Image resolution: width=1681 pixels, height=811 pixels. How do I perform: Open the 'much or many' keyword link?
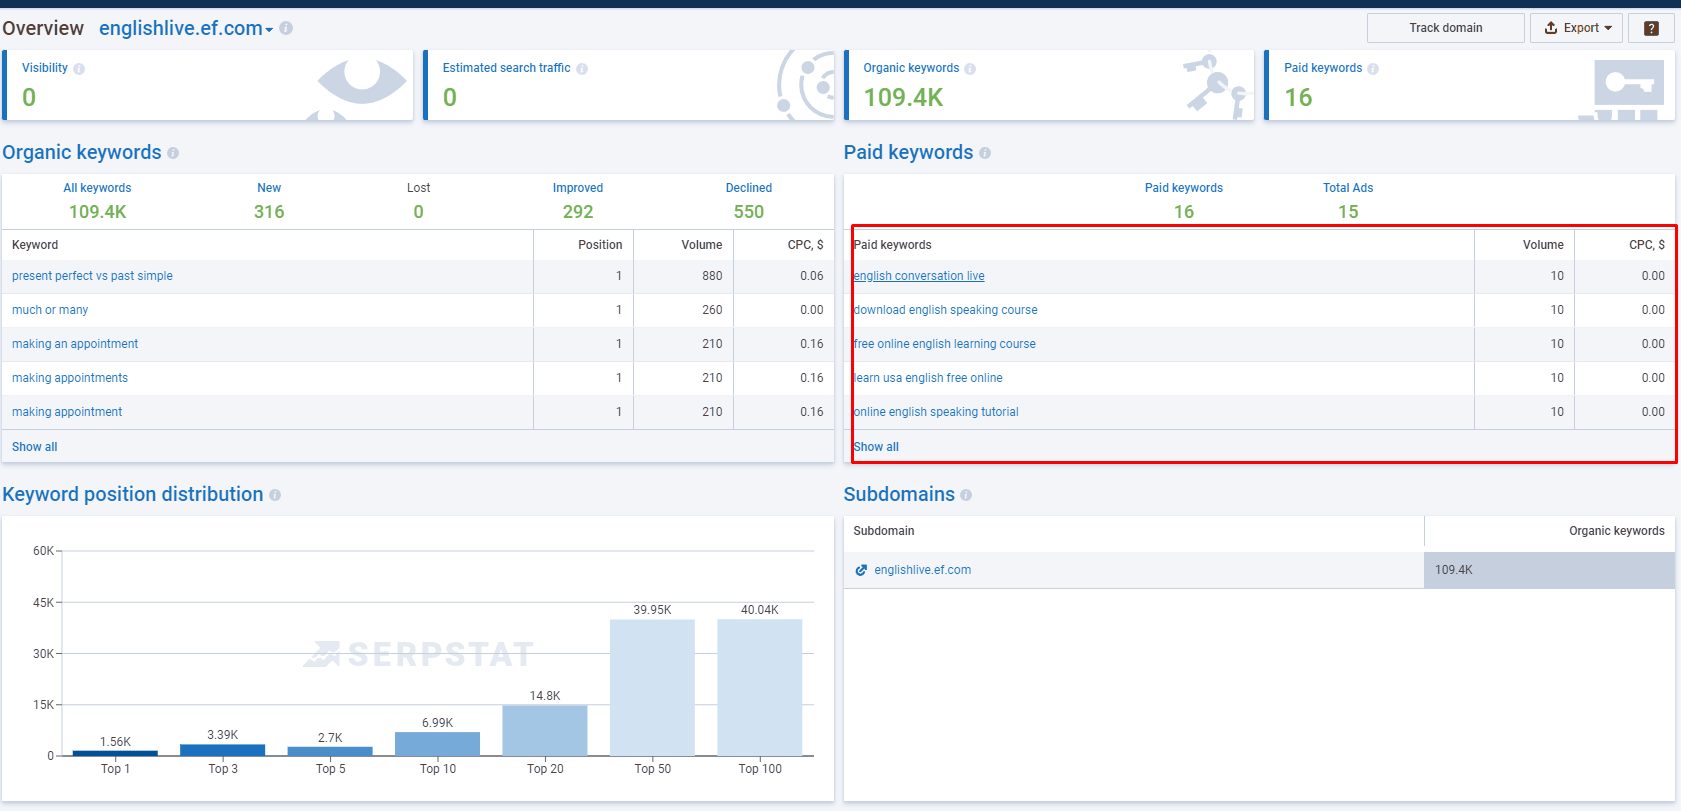50,310
